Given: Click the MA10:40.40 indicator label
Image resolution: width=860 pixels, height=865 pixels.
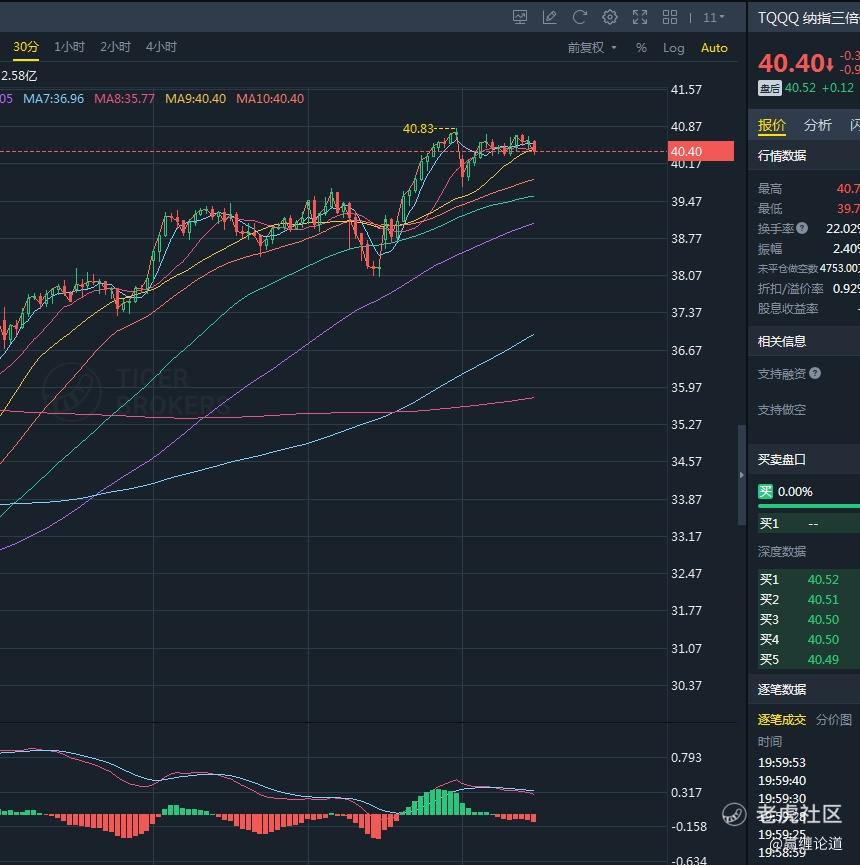Looking at the screenshot, I should [270, 99].
